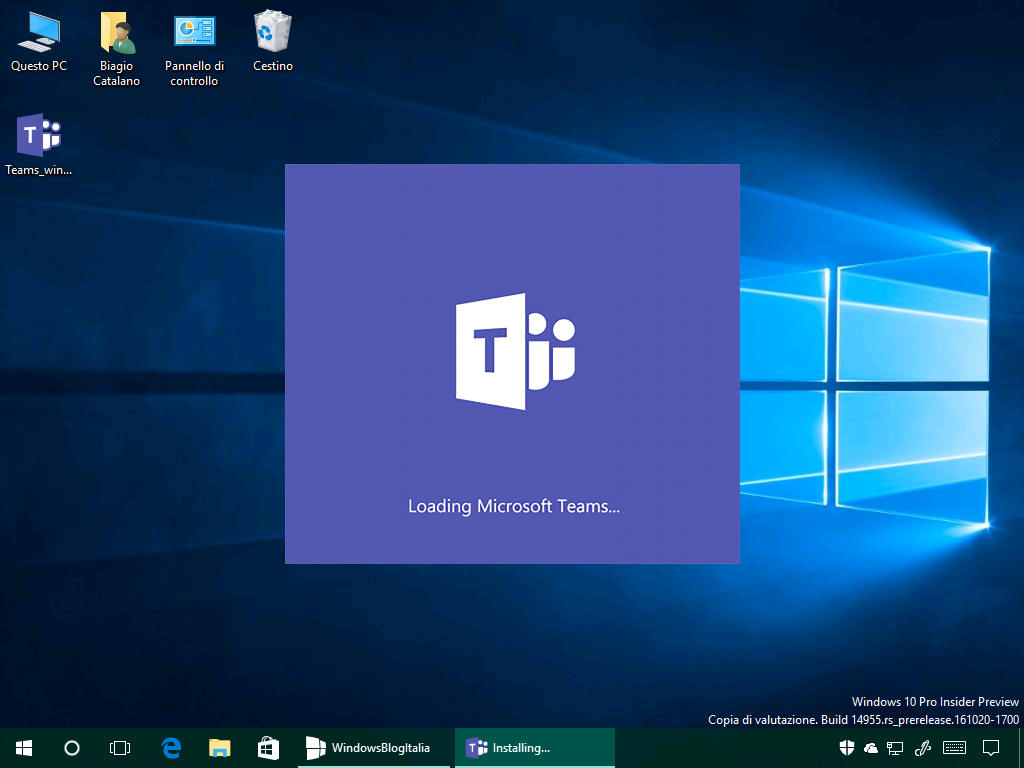
Task: Launch Microsoft Edge from taskbar
Action: (x=171, y=748)
